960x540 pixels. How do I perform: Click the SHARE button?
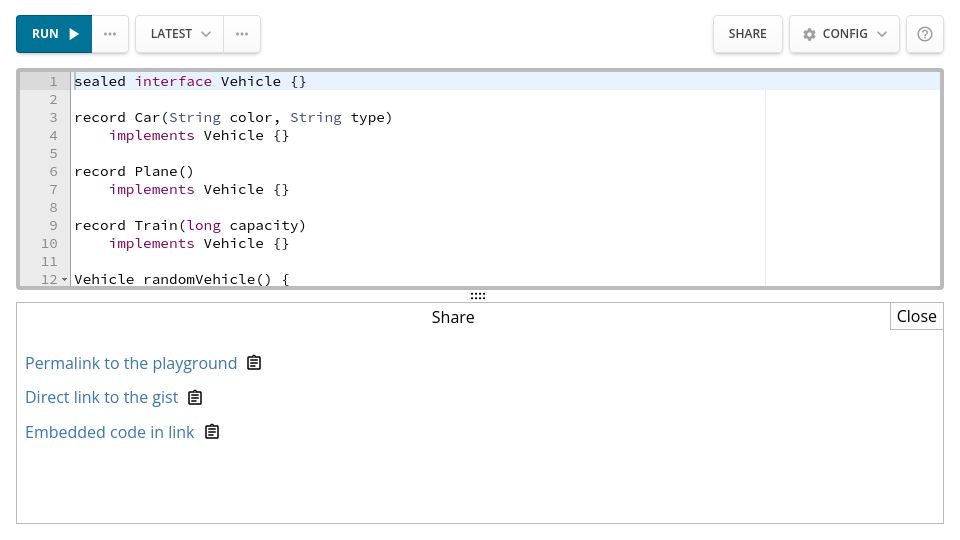click(748, 34)
